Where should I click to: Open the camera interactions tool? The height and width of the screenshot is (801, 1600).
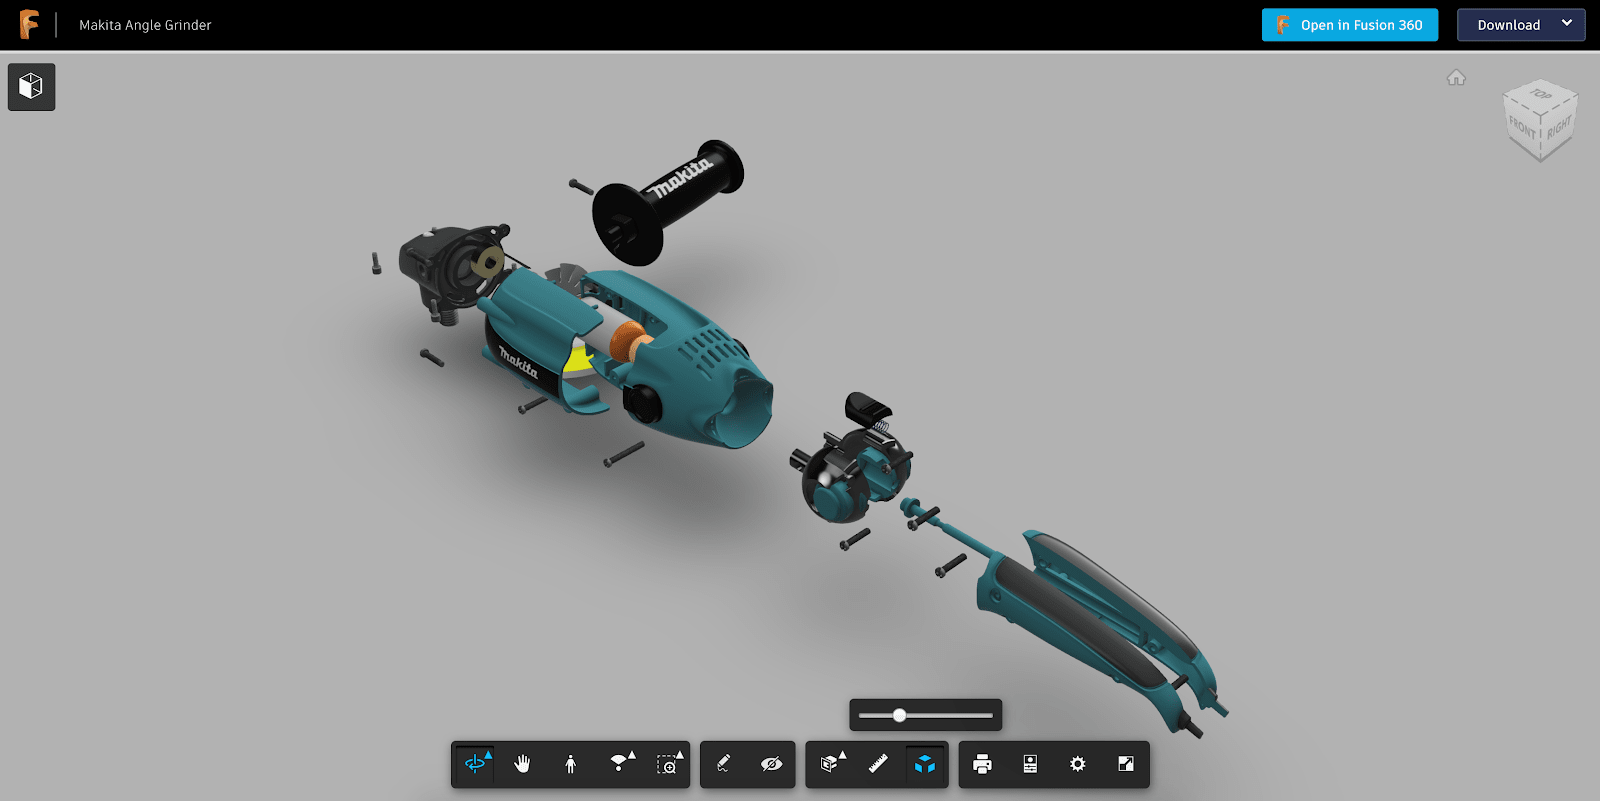coord(620,764)
